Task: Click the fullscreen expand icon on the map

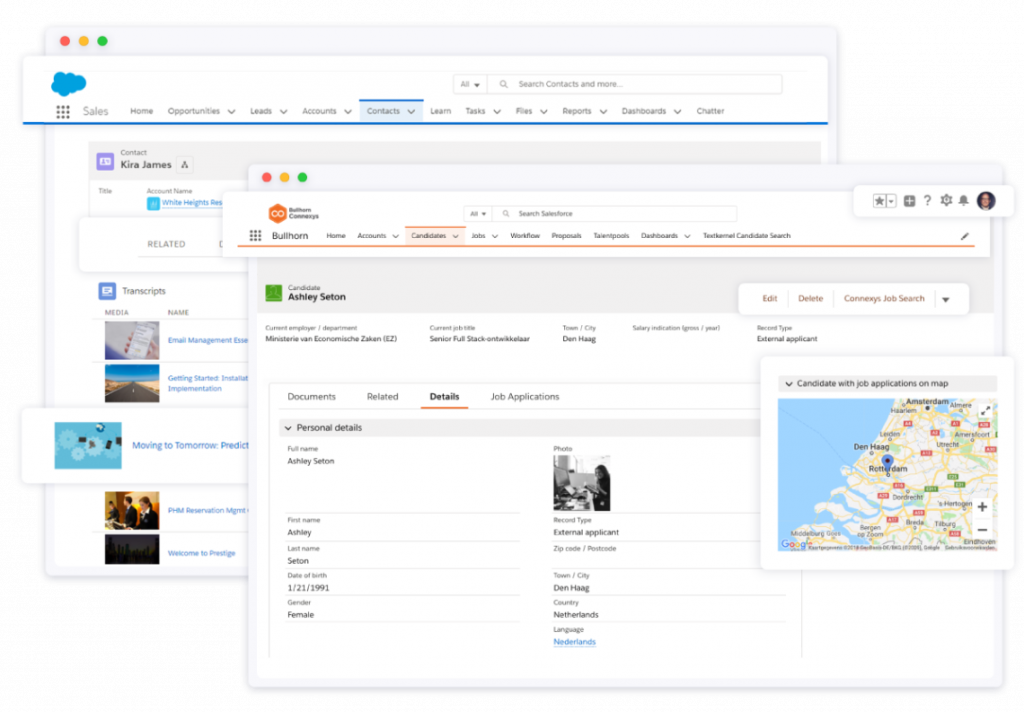Action: pos(985,410)
